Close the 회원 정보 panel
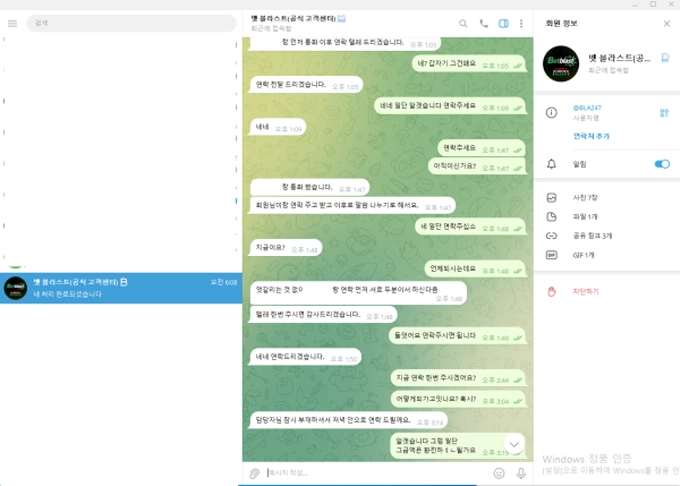 click(667, 23)
